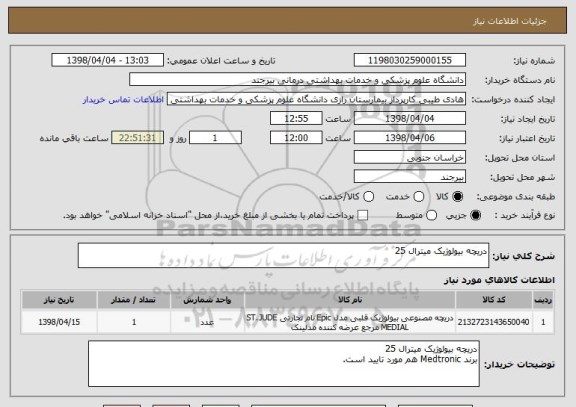
Task: Select the کالا/خدمت radio button
Action: click(x=368, y=197)
